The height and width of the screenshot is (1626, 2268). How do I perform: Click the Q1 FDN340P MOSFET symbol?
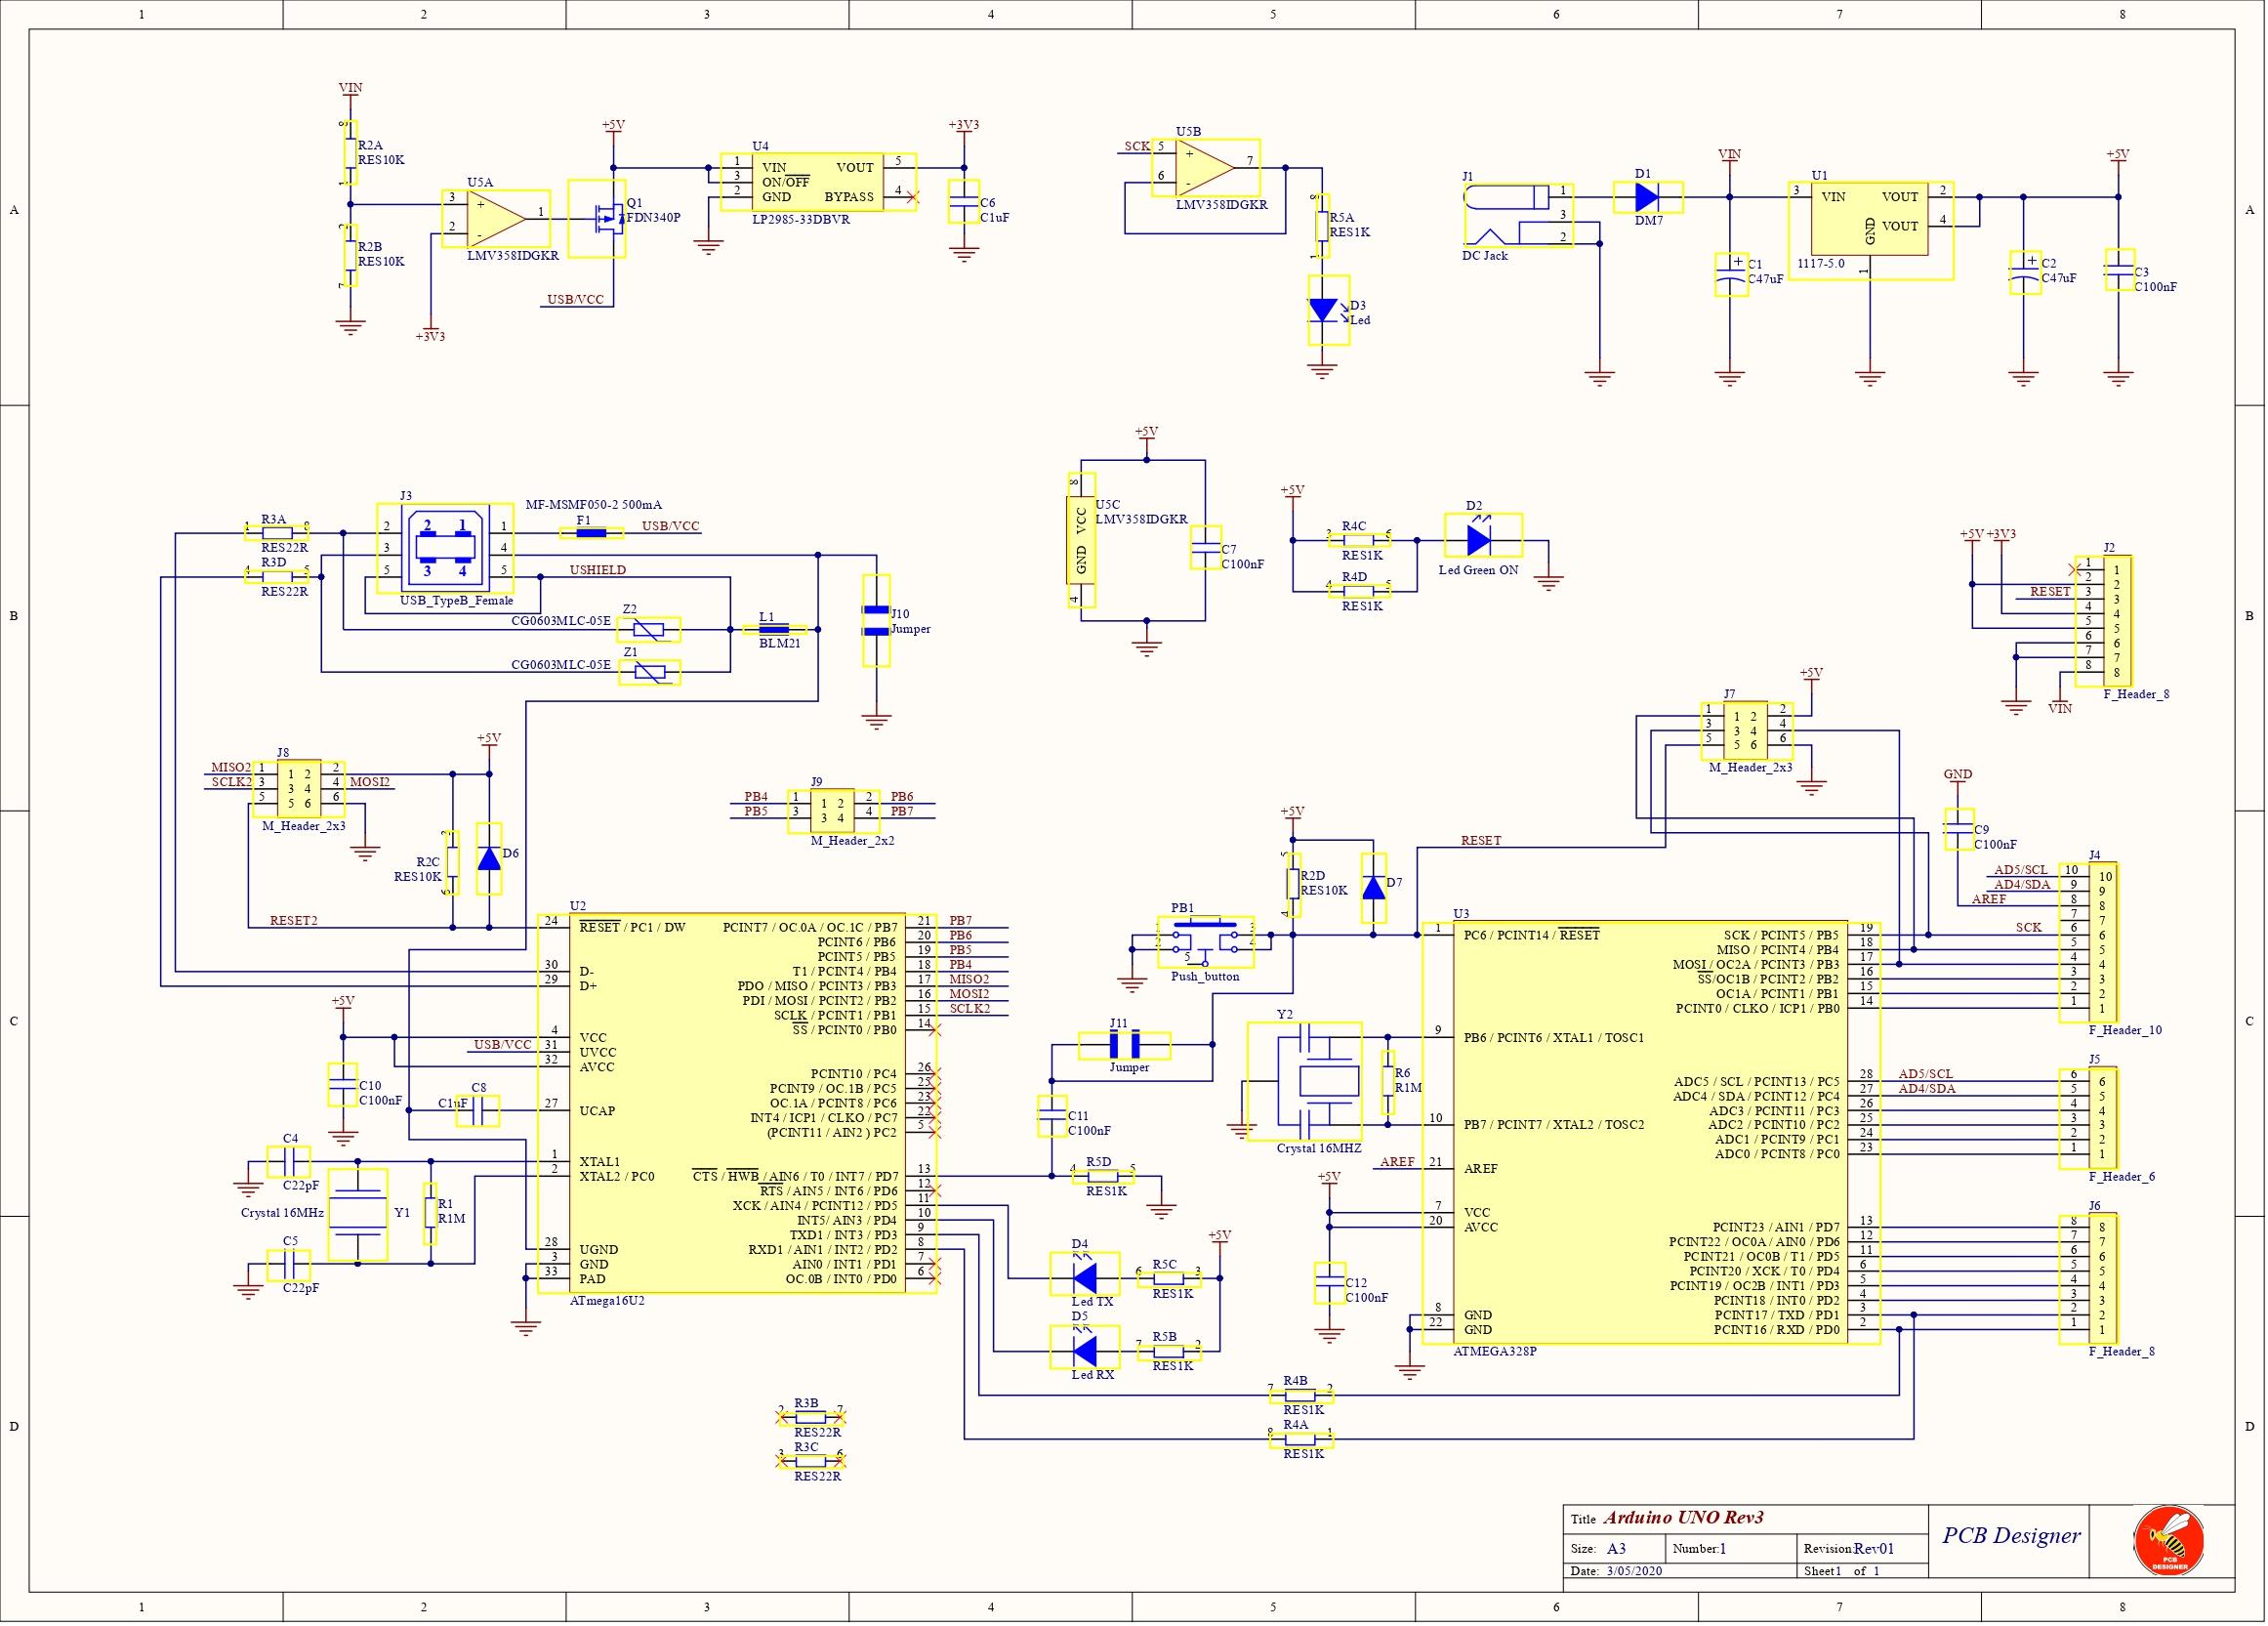[597, 218]
